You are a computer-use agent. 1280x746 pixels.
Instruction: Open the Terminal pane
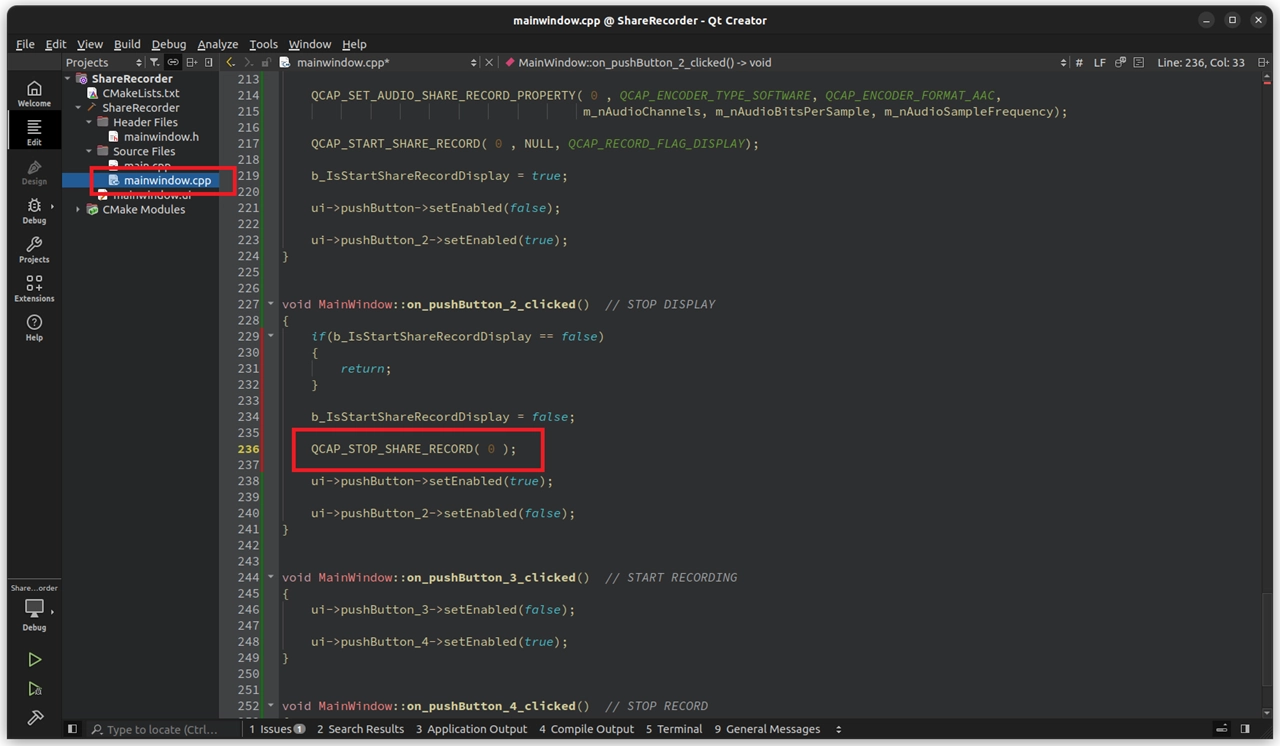click(673, 729)
